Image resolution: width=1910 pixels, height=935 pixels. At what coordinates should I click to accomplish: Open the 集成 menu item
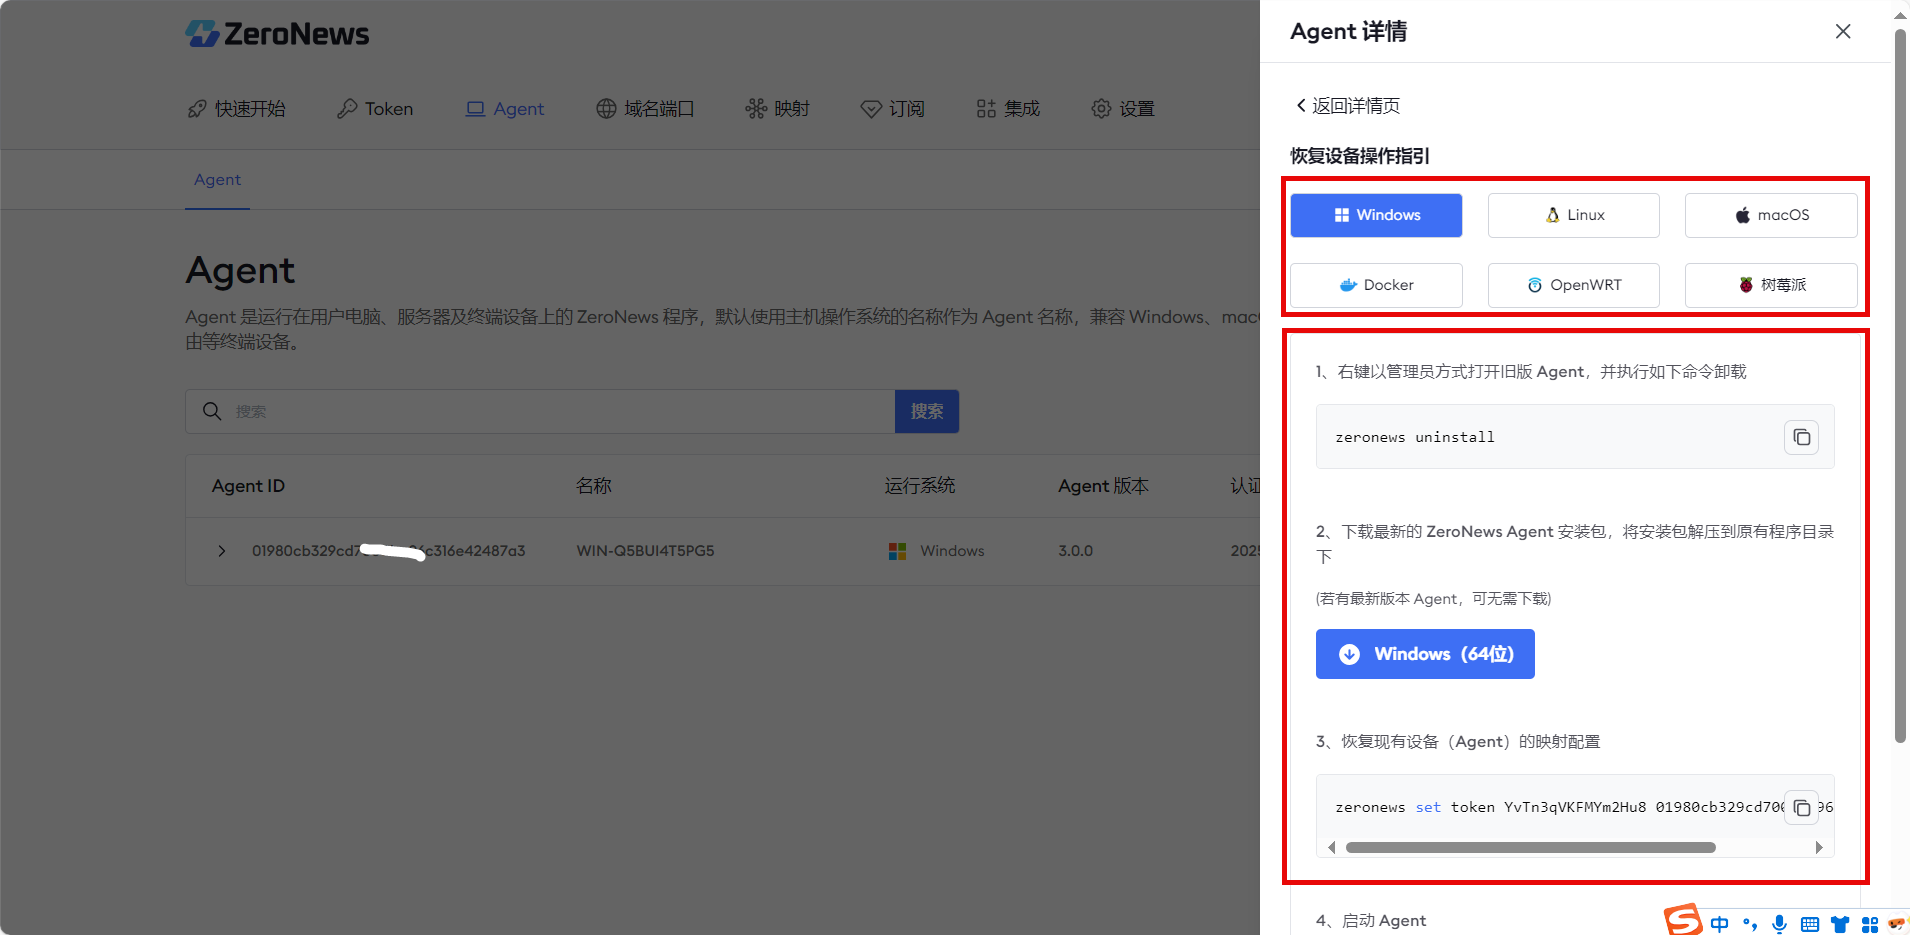(1008, 109)
